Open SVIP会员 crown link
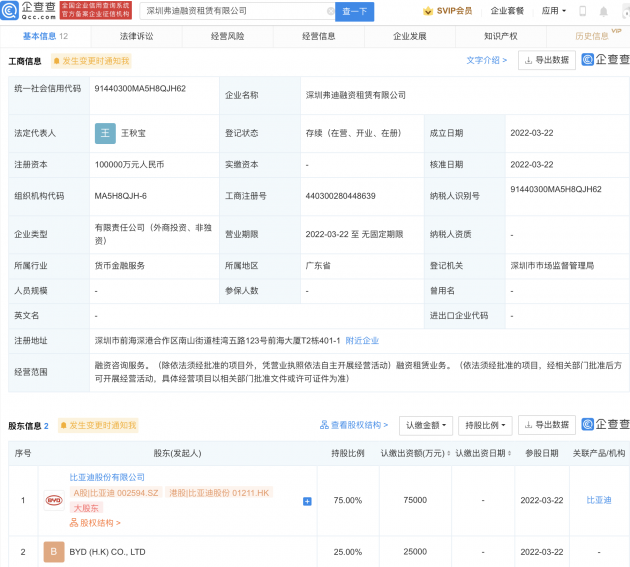The width and height of the screenshot is (630, 567). coord(447,11)
